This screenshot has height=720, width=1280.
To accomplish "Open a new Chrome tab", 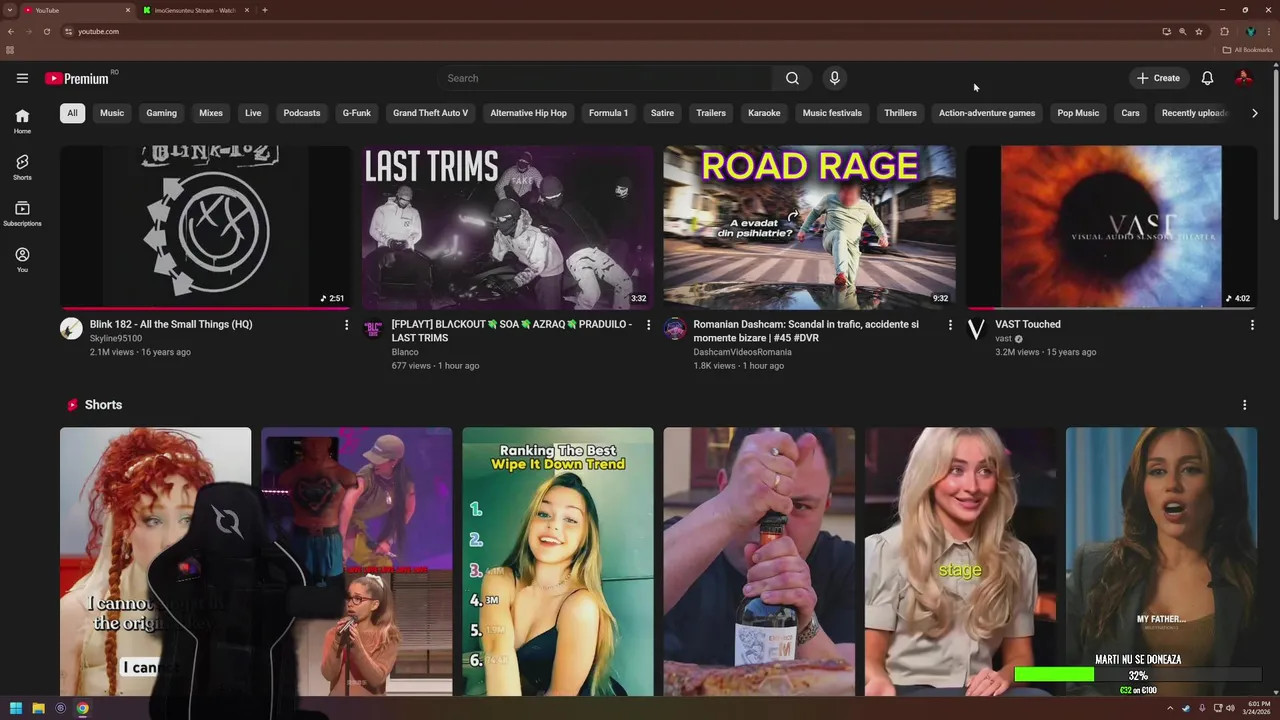I will pos(265,10).
